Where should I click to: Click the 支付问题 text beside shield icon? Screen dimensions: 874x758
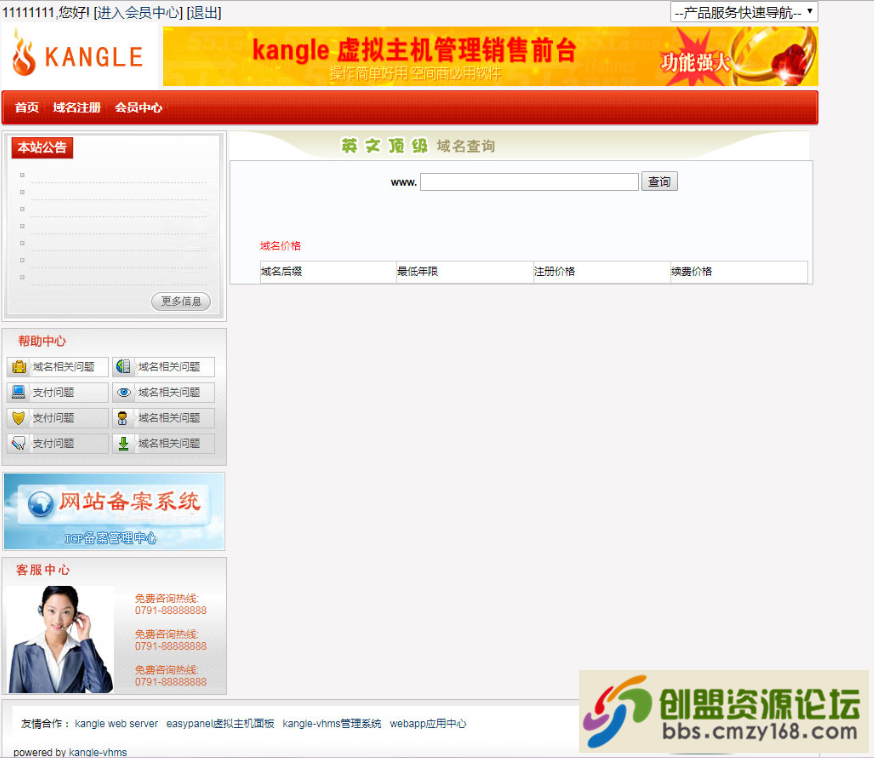pos(54,418)
